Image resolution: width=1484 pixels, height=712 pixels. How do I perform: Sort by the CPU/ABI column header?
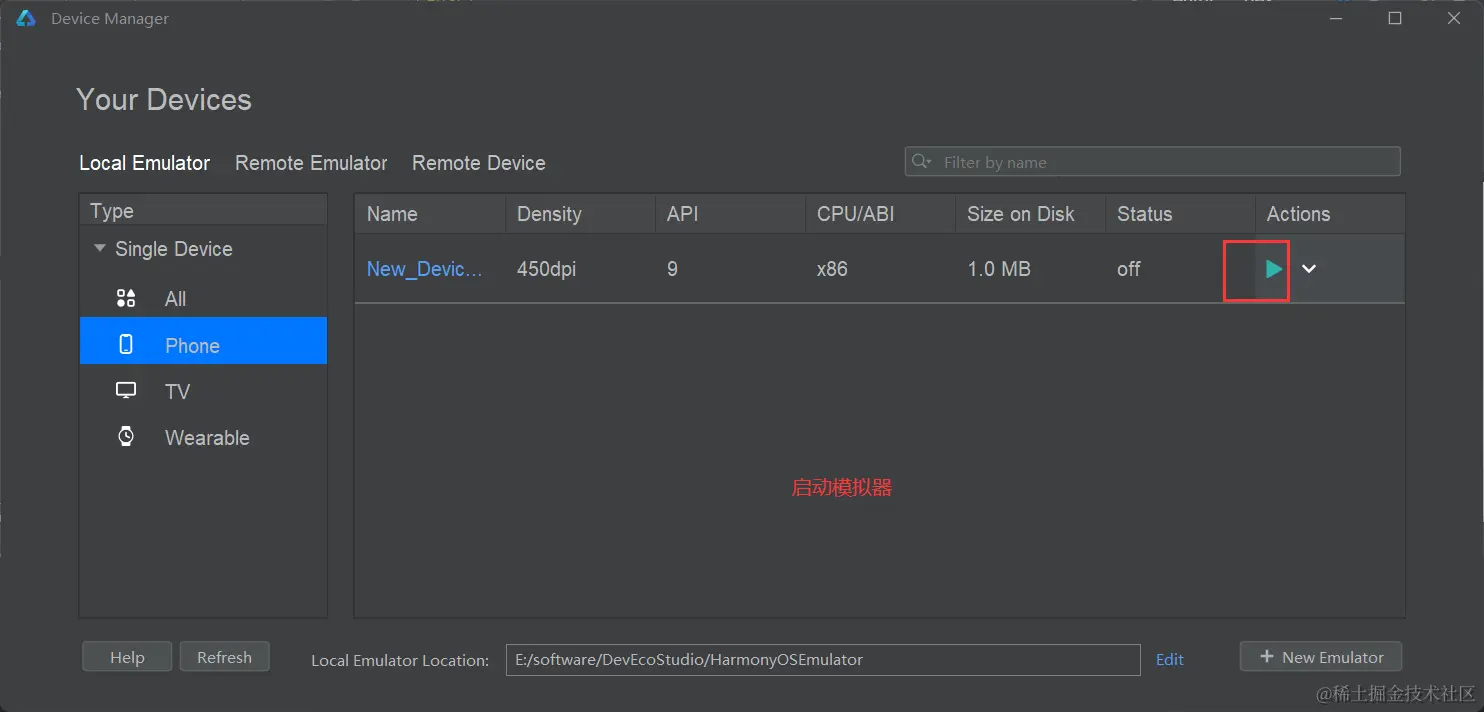coord(880,214)
